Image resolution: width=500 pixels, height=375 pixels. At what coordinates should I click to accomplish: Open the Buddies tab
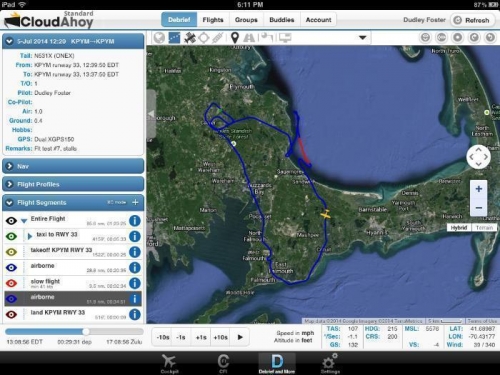click(x=282, y=20)
